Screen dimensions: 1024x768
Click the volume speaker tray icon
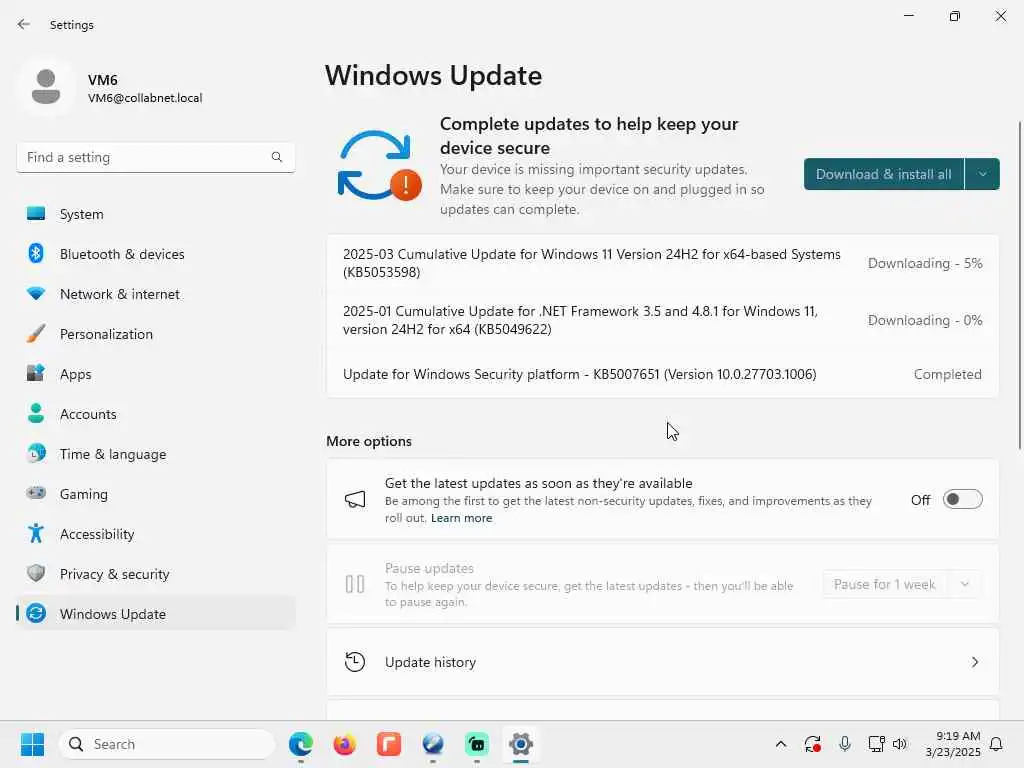point(900,744)
